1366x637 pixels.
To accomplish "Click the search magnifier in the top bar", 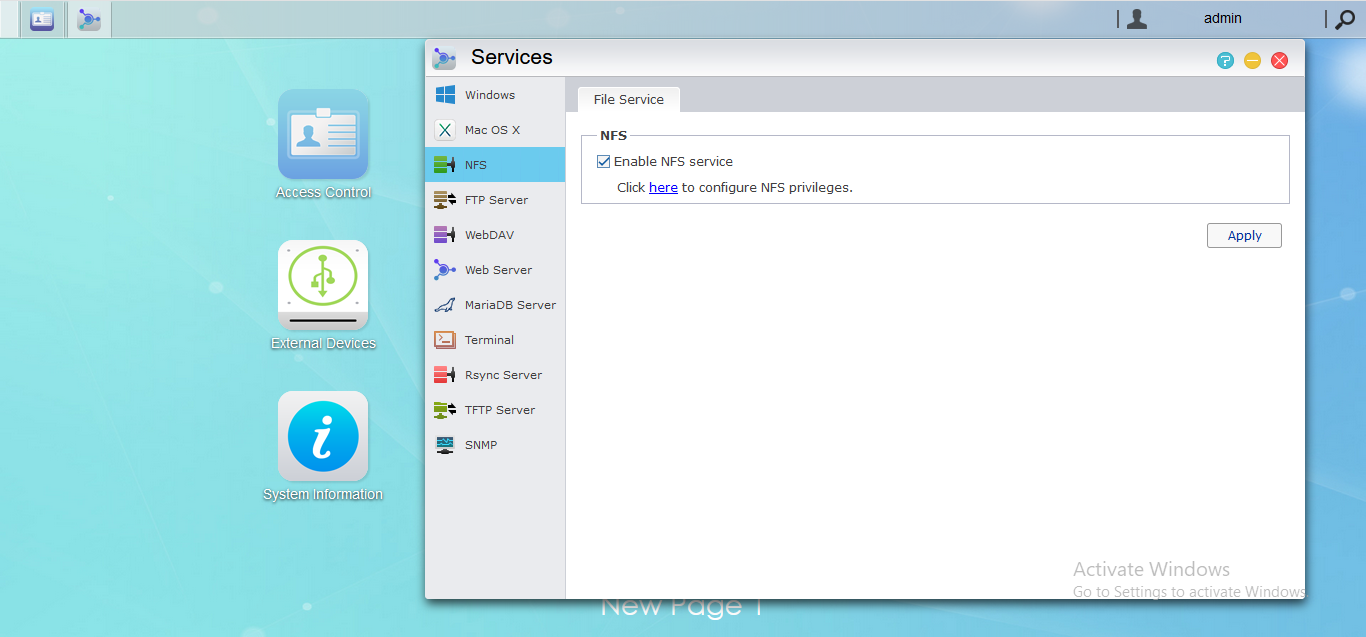I will 1344,18.
